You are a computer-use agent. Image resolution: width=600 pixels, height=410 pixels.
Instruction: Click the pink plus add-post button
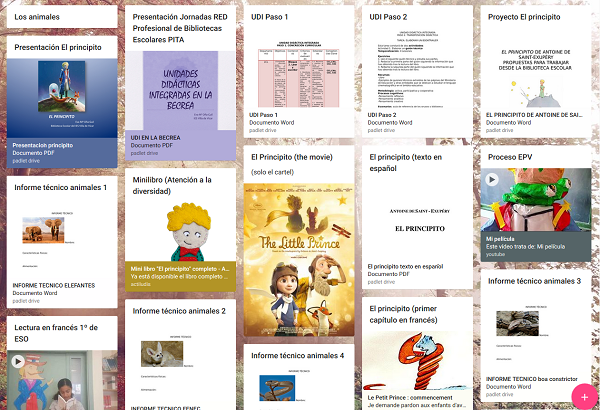point(584,397)
